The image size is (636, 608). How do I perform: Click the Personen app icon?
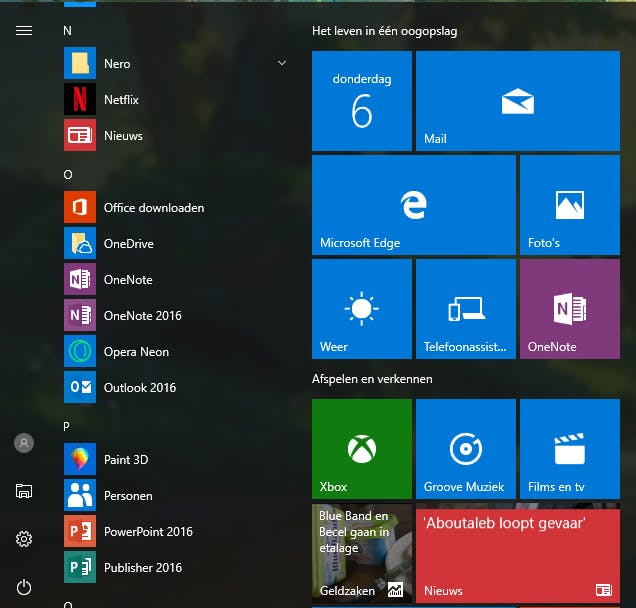coord(80,495)
